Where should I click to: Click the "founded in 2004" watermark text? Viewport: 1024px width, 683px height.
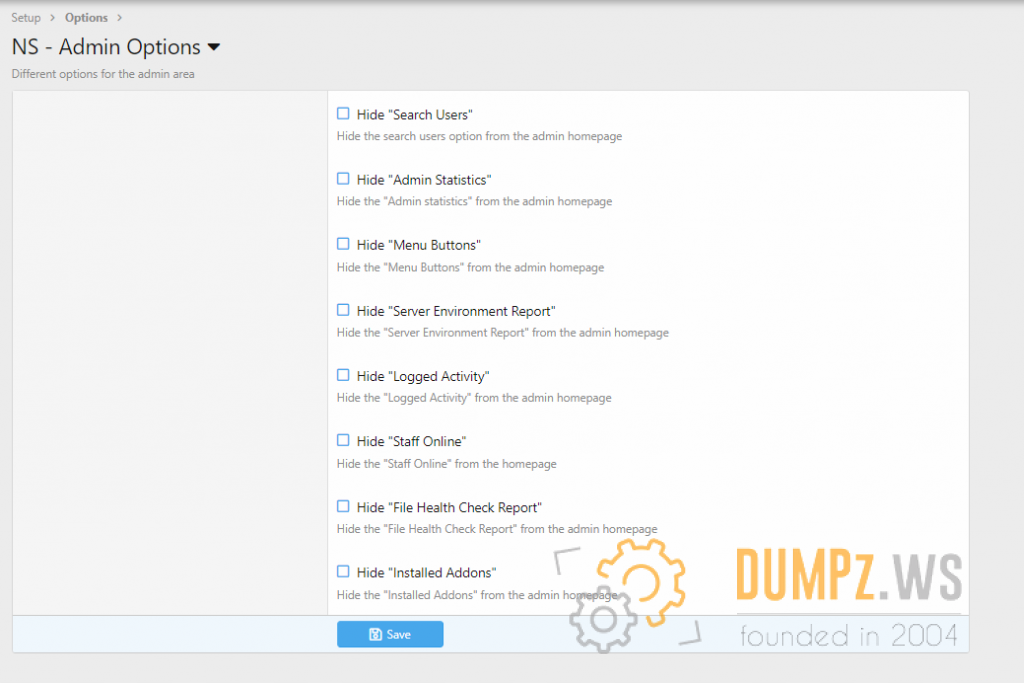(x=848, y=635)
